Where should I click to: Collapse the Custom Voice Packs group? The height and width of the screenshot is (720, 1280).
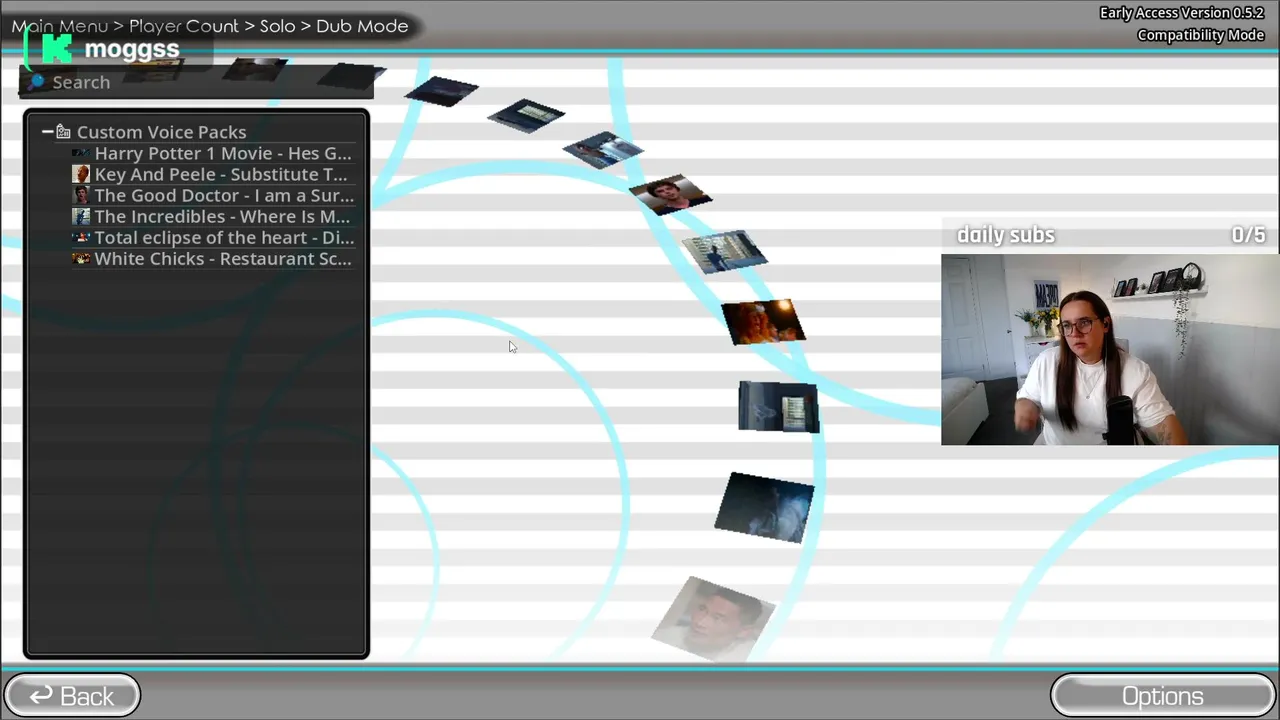[47, 132]
